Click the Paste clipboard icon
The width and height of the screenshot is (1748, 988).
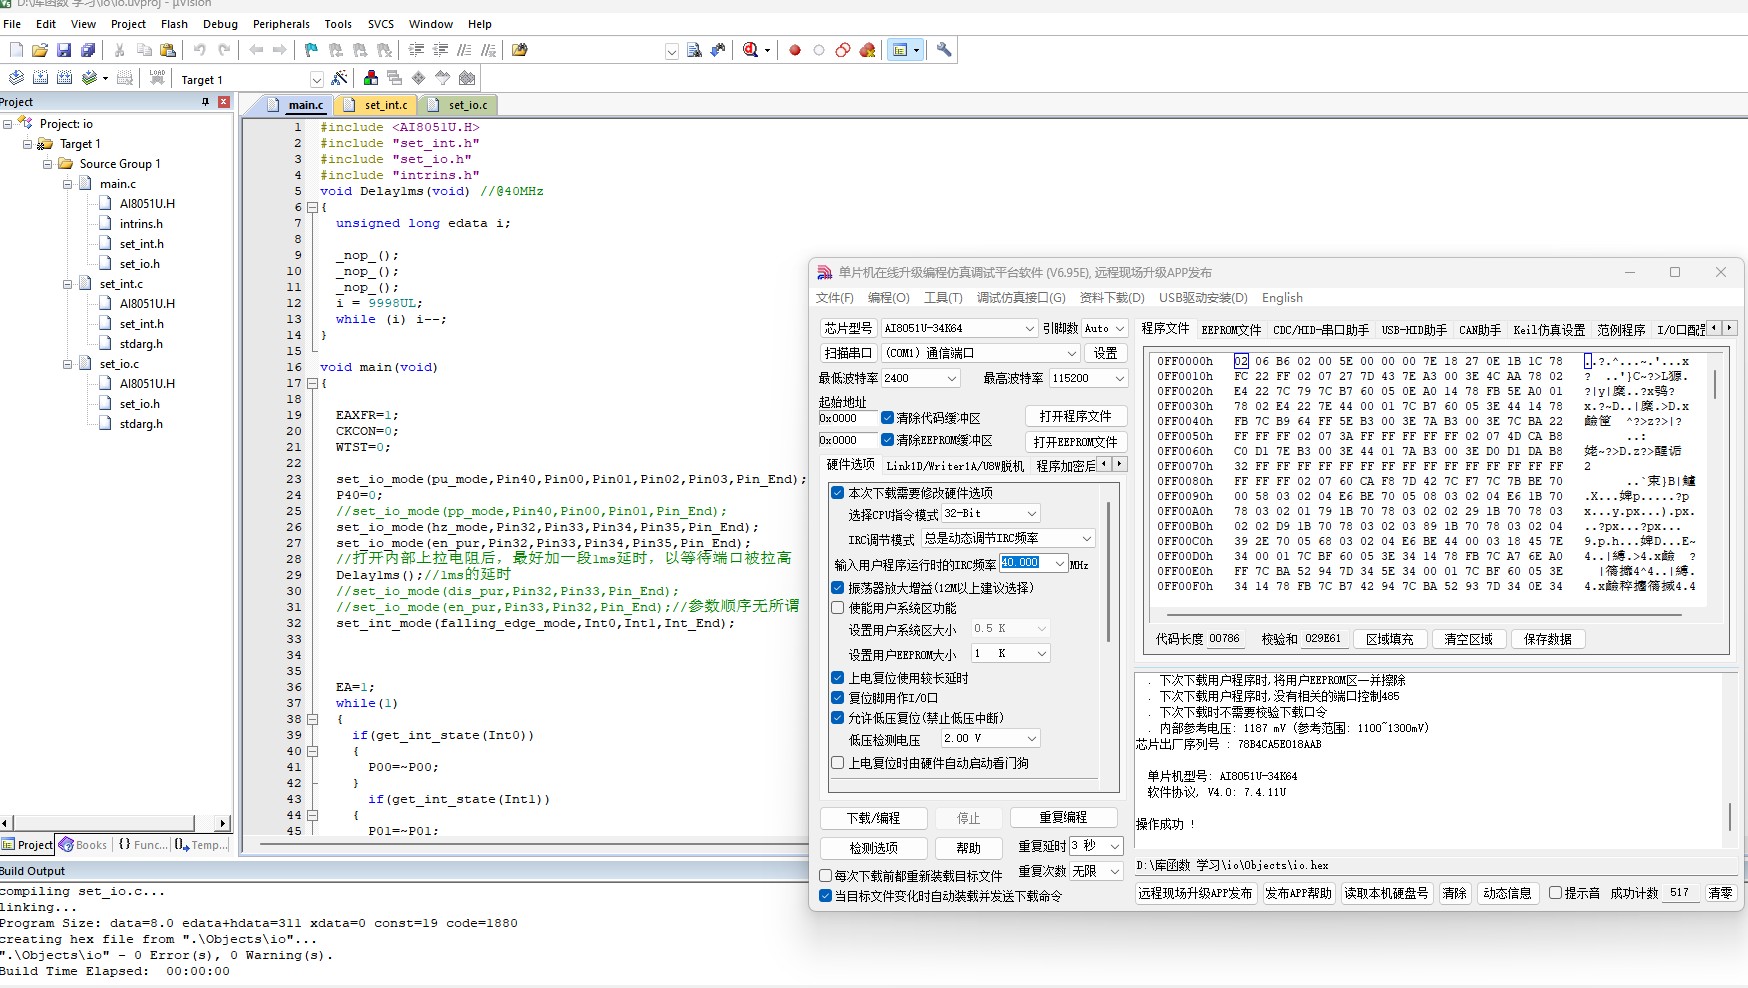tap(168, 50)
